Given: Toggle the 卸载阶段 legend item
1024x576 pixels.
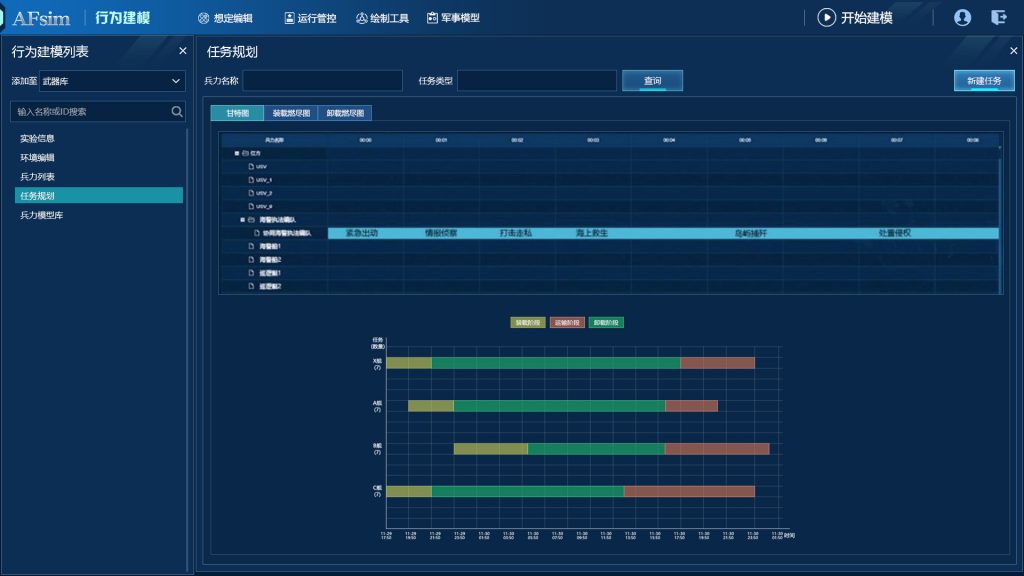Looking at the screenshot, I should click(x=605, y=323).
